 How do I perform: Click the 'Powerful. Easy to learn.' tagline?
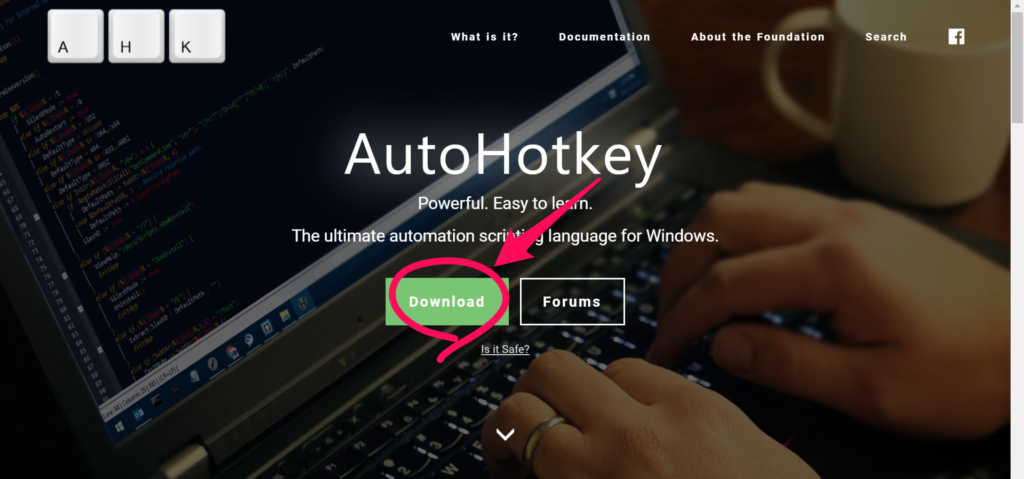505,204
